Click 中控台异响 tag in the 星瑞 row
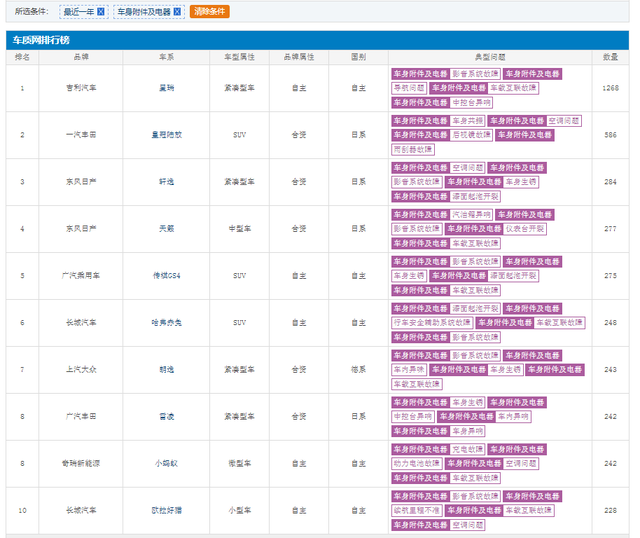The height and width of the screenshot is (538, 640). (x=471, y=102)
